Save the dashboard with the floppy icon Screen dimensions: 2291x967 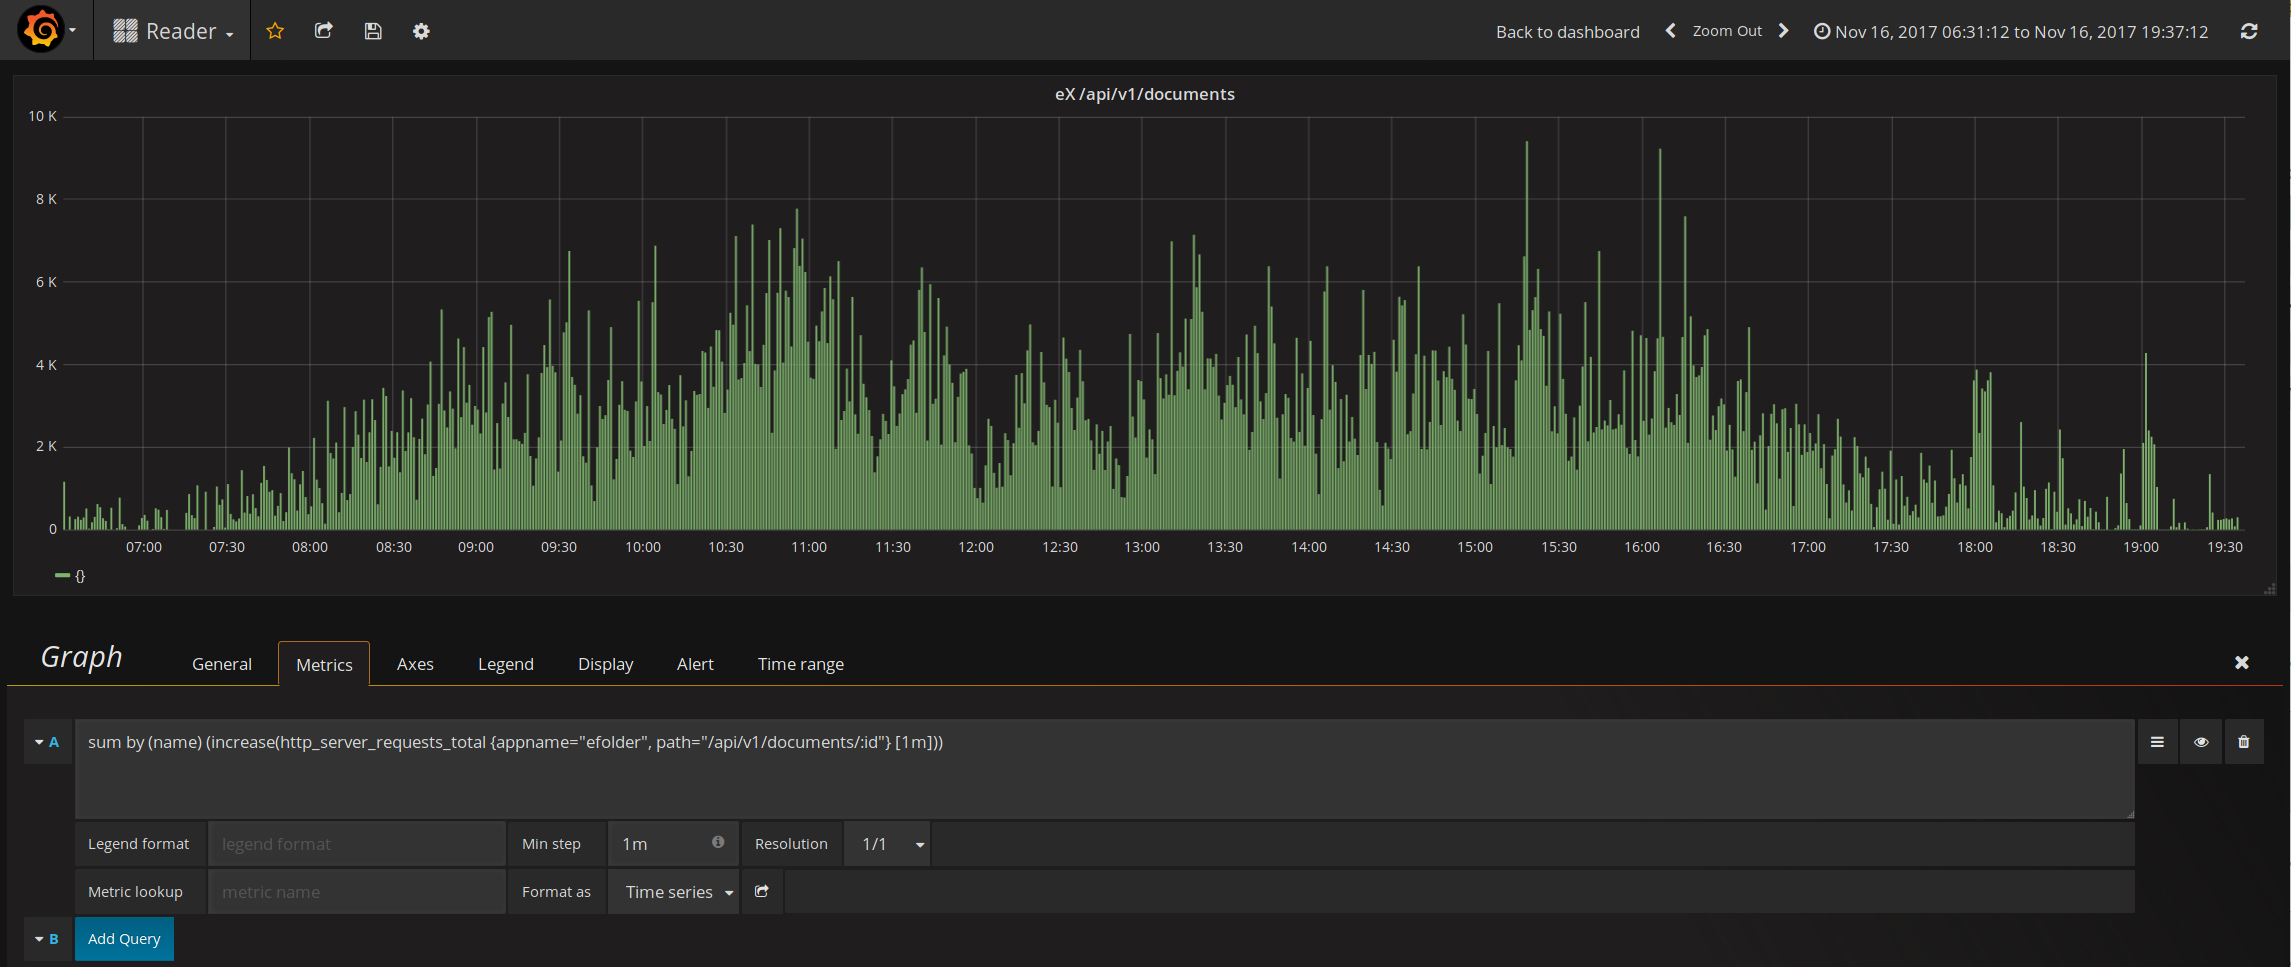tap(372, 31)
